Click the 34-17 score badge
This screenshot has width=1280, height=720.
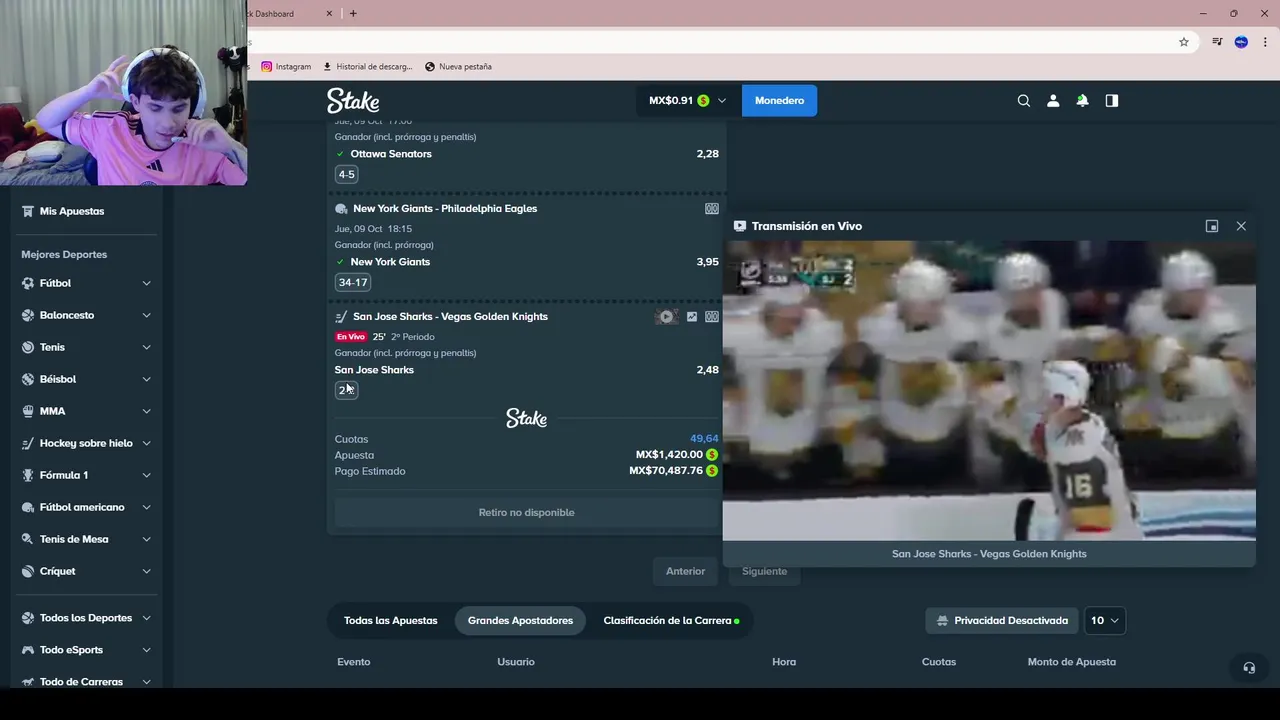pyautogui.click(x=353, y=282)
